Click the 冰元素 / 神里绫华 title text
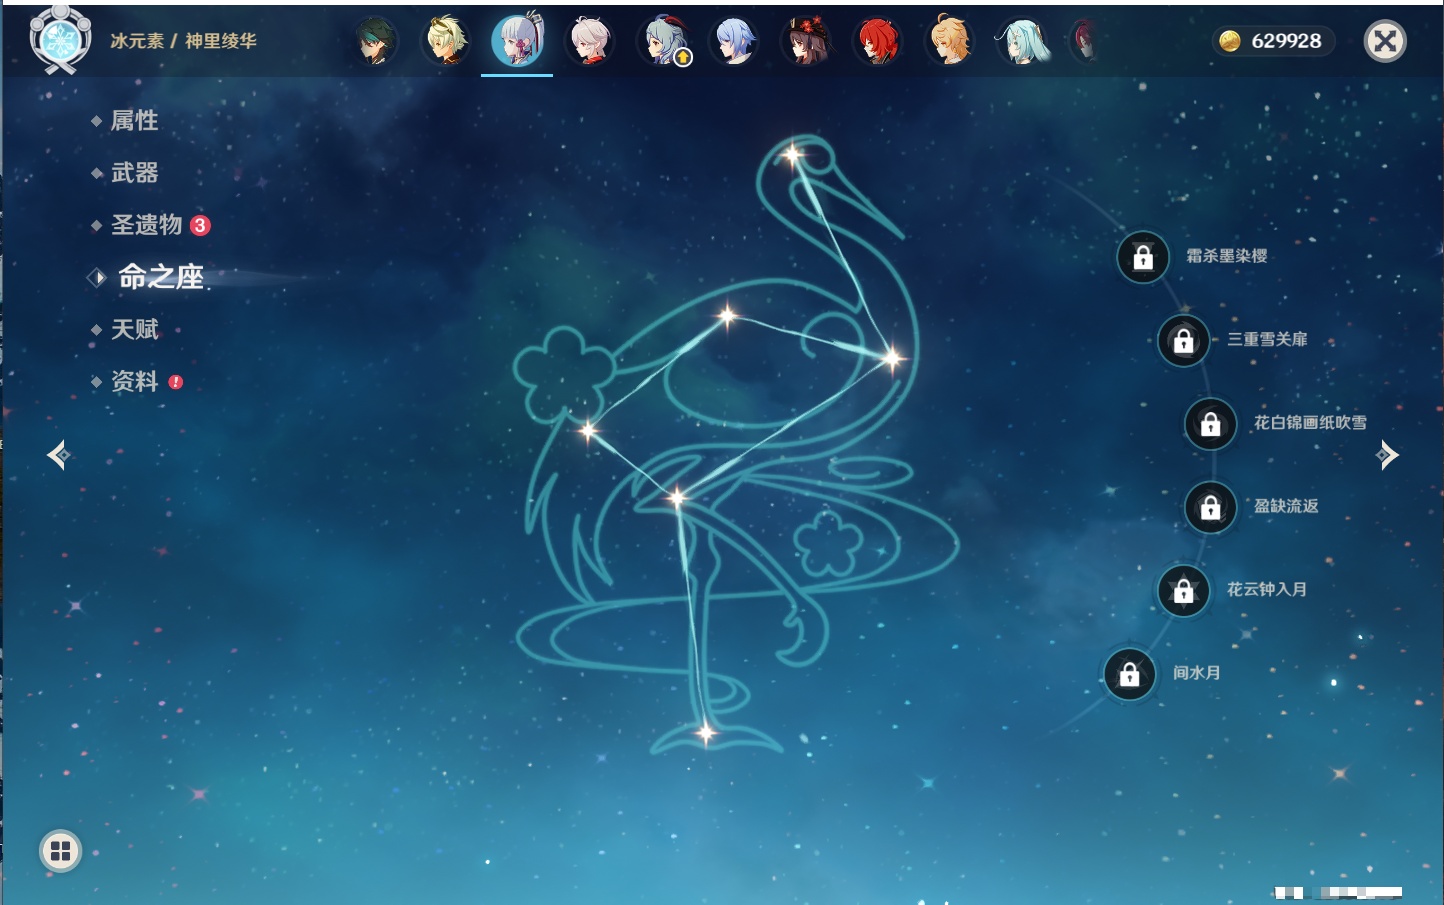 183,41
